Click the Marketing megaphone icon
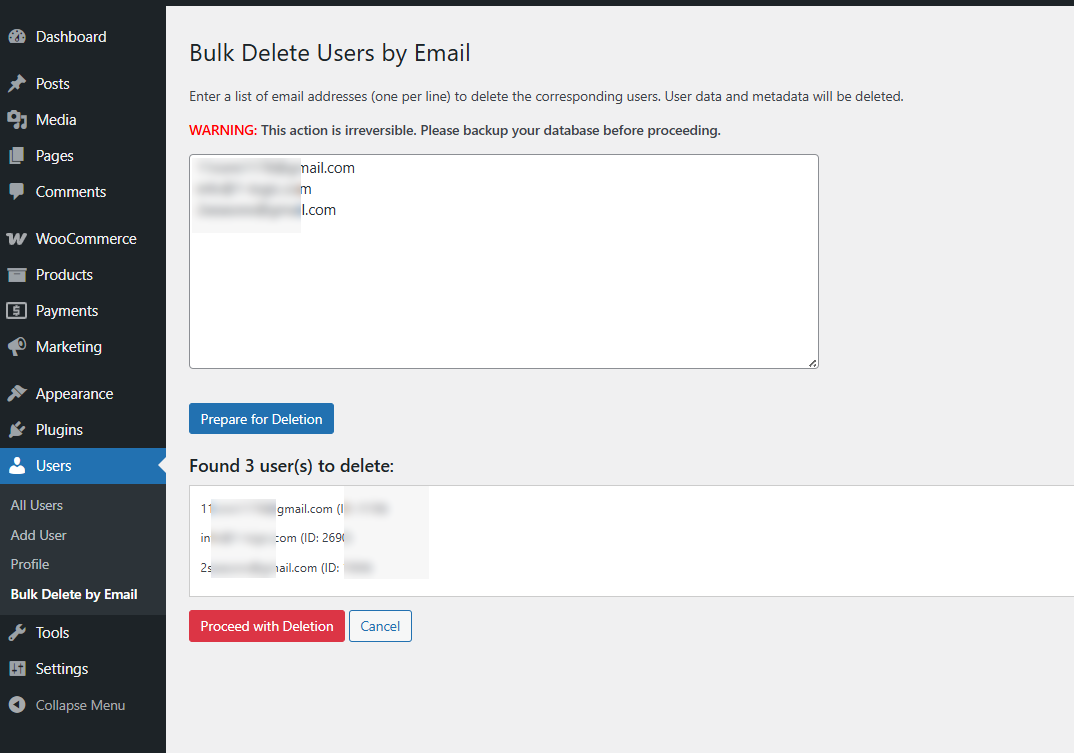 [x=17, y=347]
